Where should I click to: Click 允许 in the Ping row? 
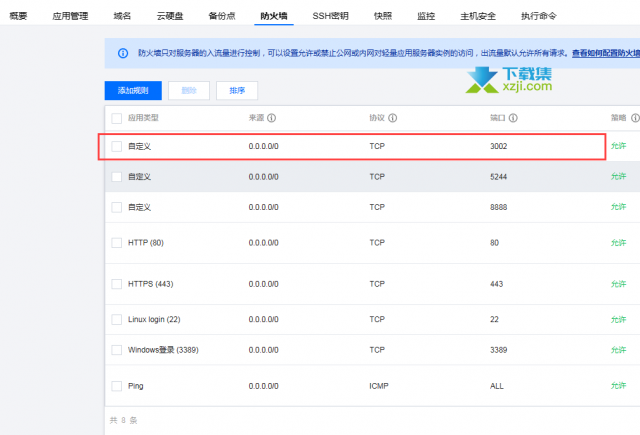click(x=618, y=386)
